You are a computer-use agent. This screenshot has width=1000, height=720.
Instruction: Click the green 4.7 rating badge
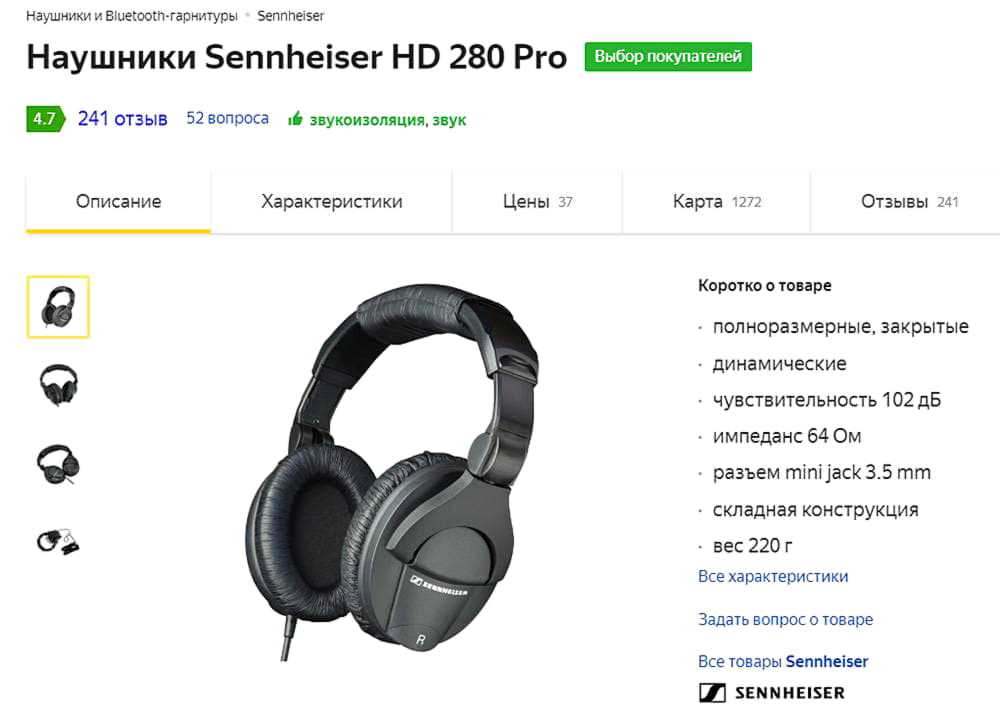pyautogui.click(x=45, y=119)
